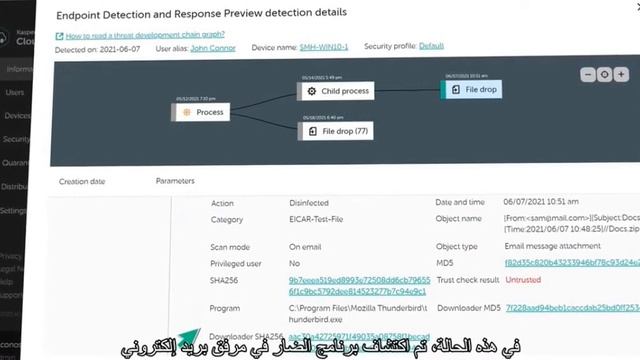
Task: Open the Downloader MD5 hash link
Action: 573,308
